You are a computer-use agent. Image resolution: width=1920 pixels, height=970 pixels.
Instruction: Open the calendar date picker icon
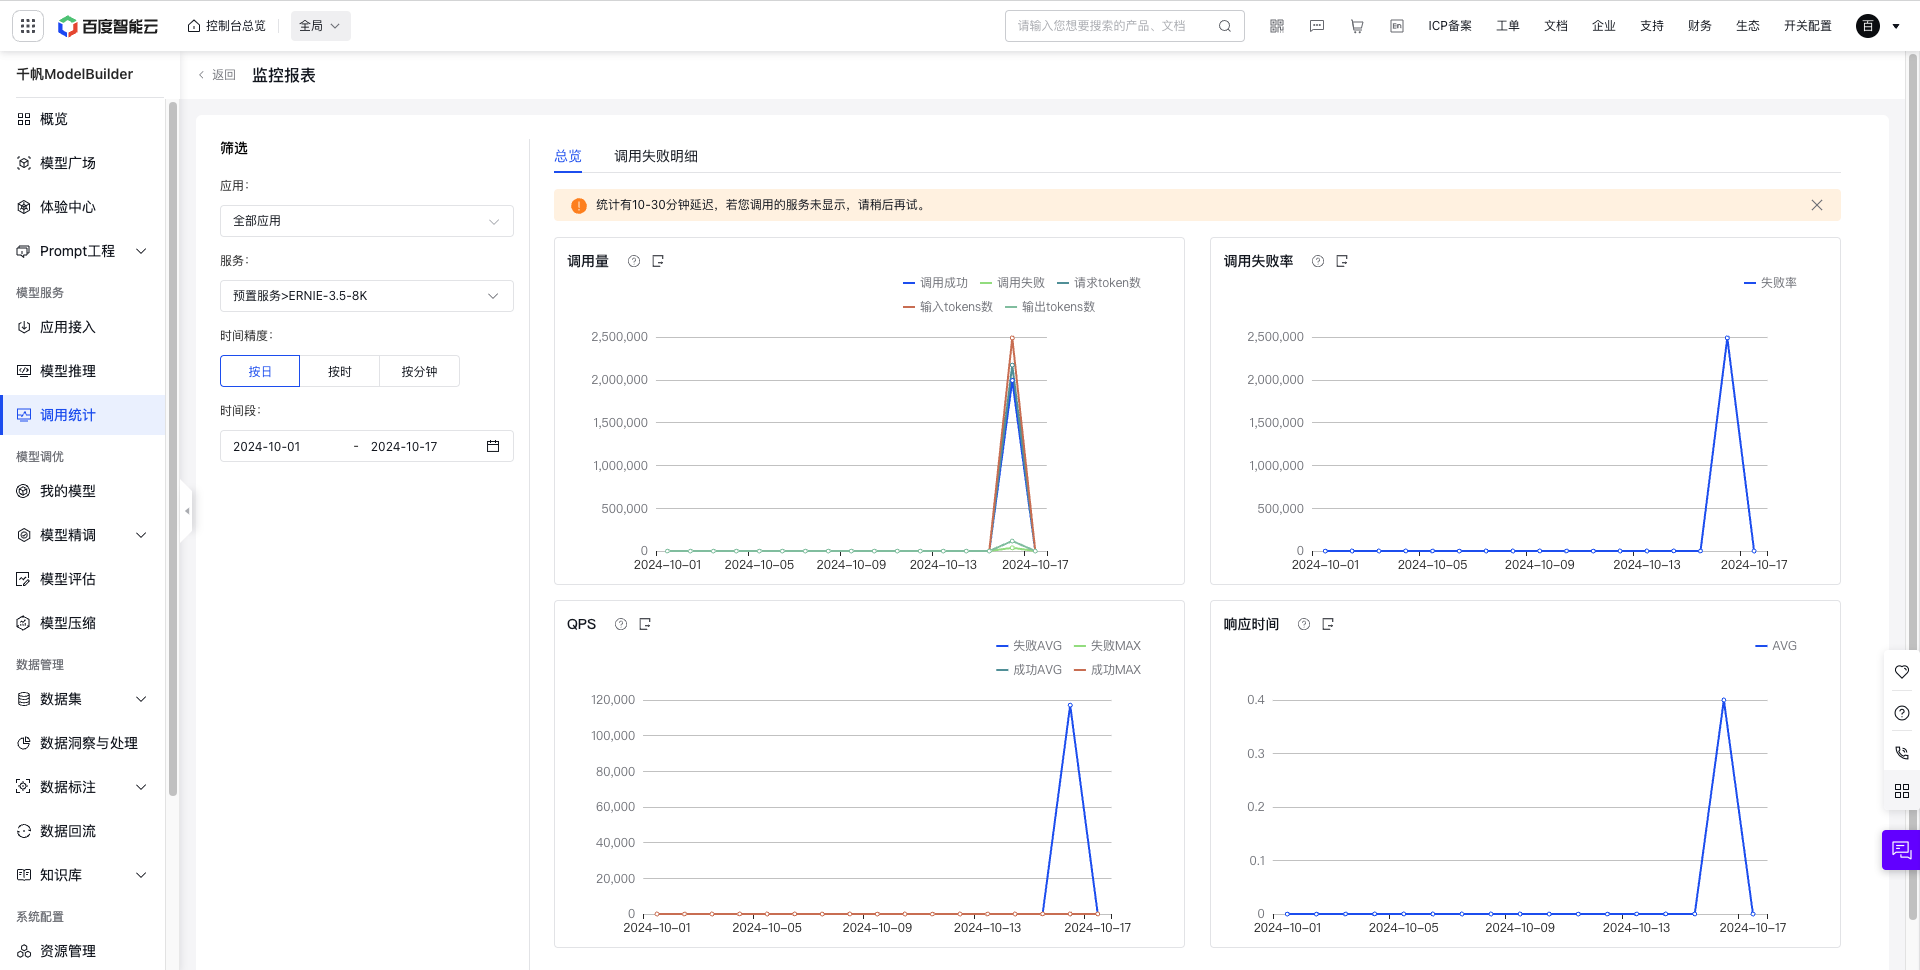(493, 446)
